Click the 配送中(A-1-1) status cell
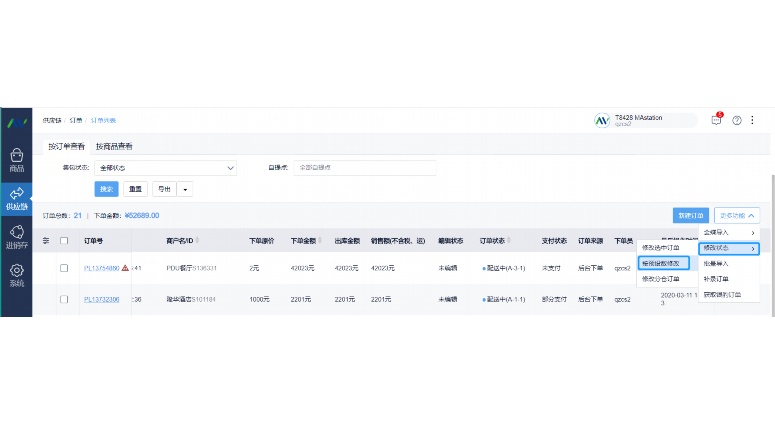This screenshot has width=775, height=424. pos(504,299)
